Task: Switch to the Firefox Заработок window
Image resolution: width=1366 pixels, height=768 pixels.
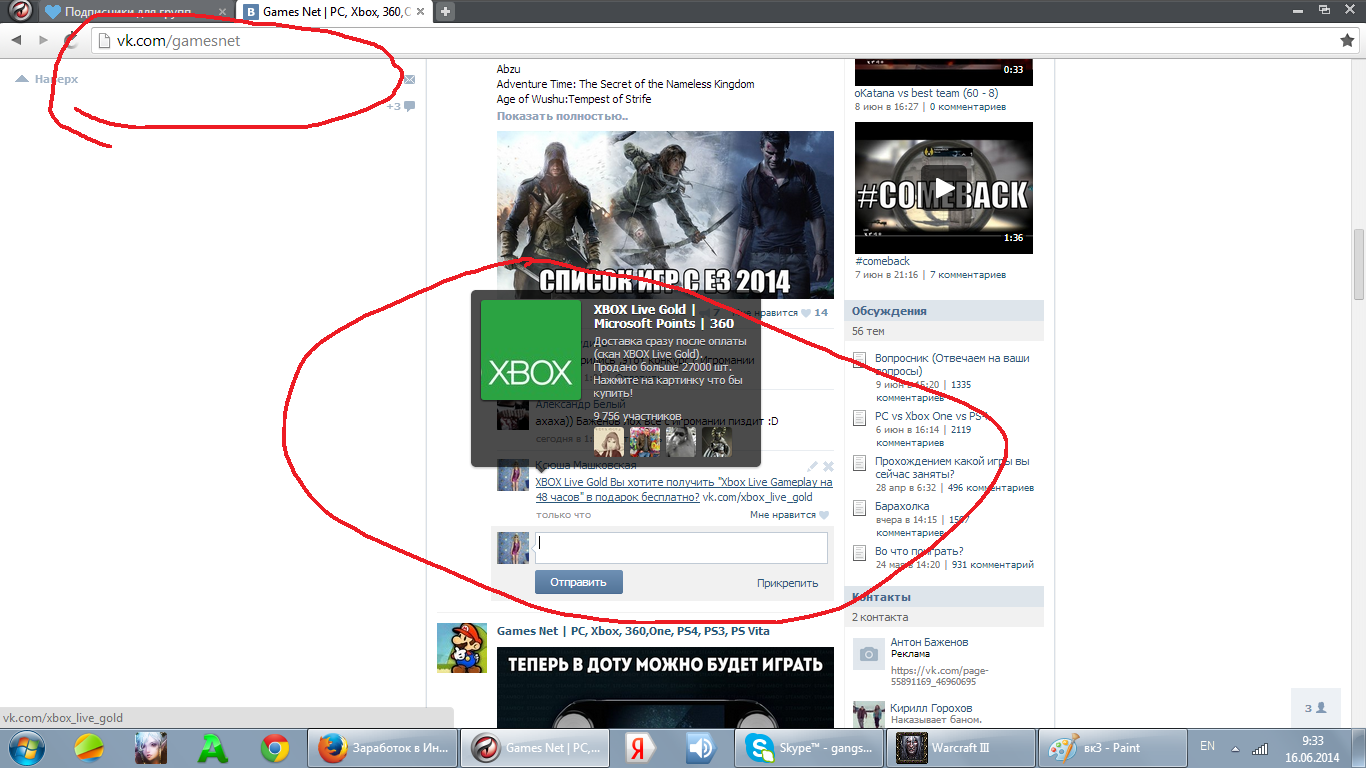Action: point(383,747)
